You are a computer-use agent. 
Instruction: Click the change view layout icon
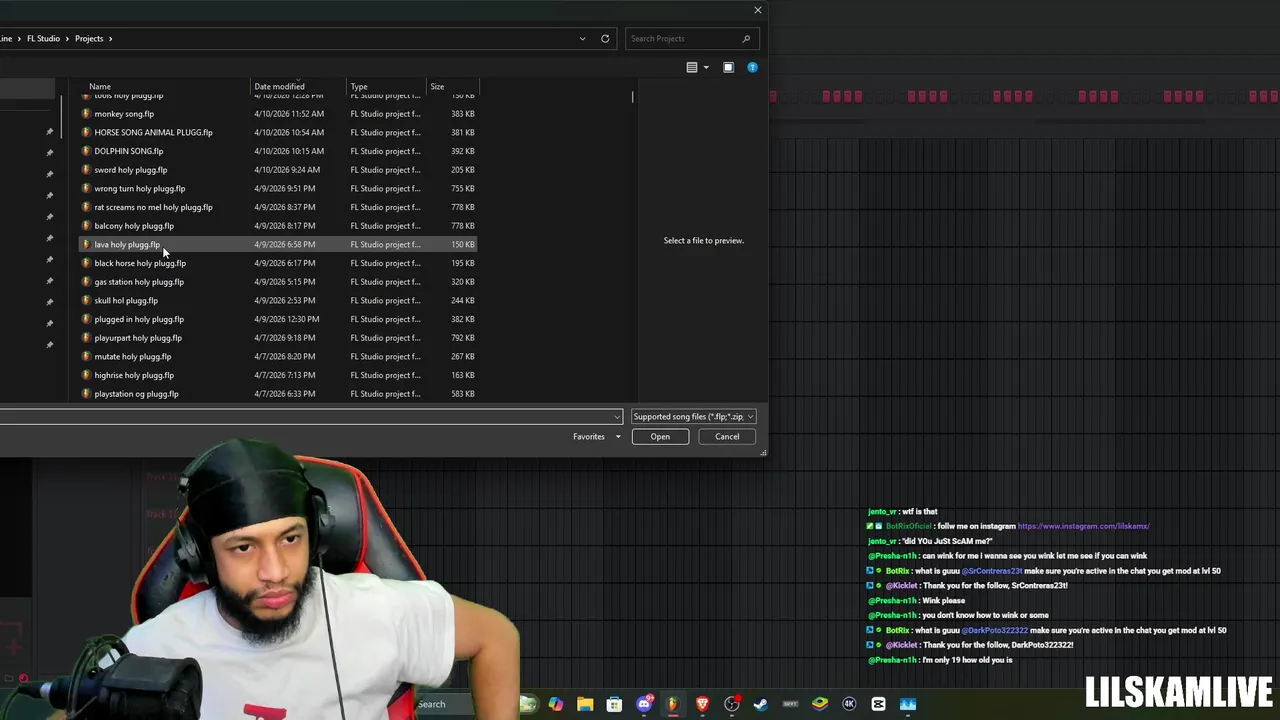point(692,67)
